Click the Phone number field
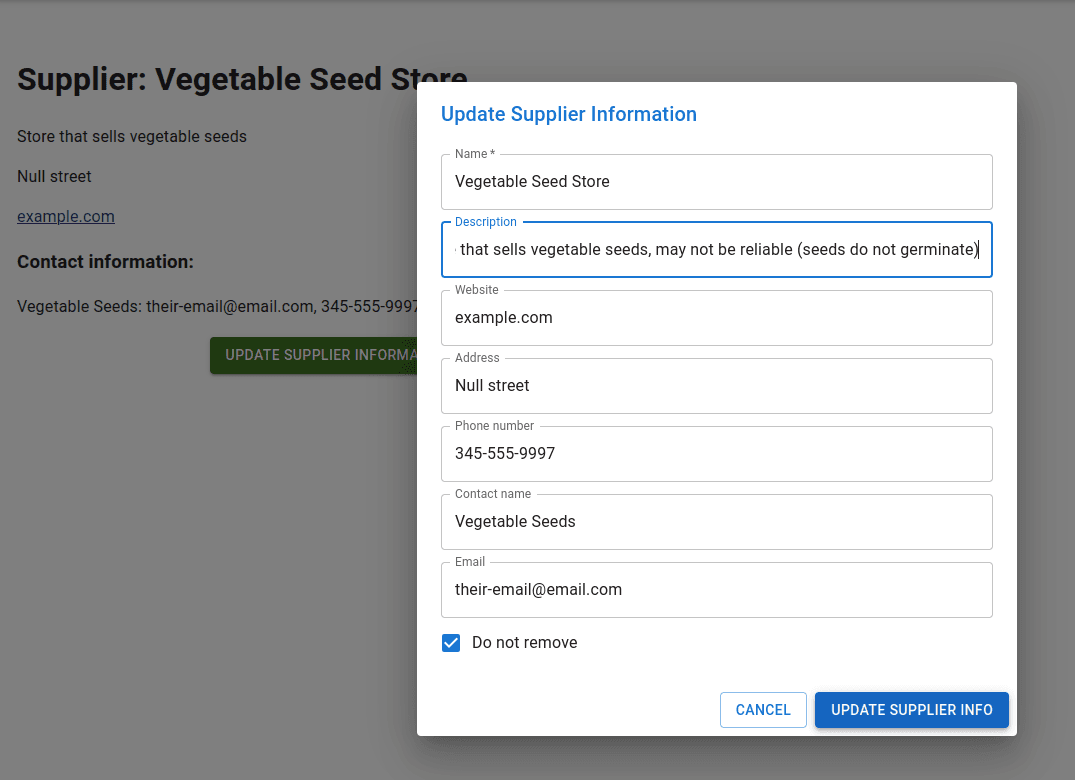Screen dimensions: 1075x780 click(x=716, y=453)
